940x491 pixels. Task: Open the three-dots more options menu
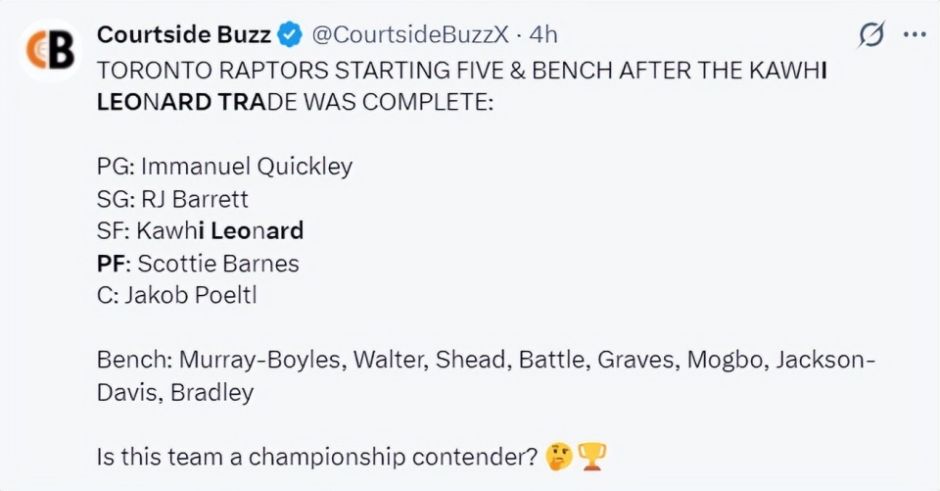(x=915, y=35)
